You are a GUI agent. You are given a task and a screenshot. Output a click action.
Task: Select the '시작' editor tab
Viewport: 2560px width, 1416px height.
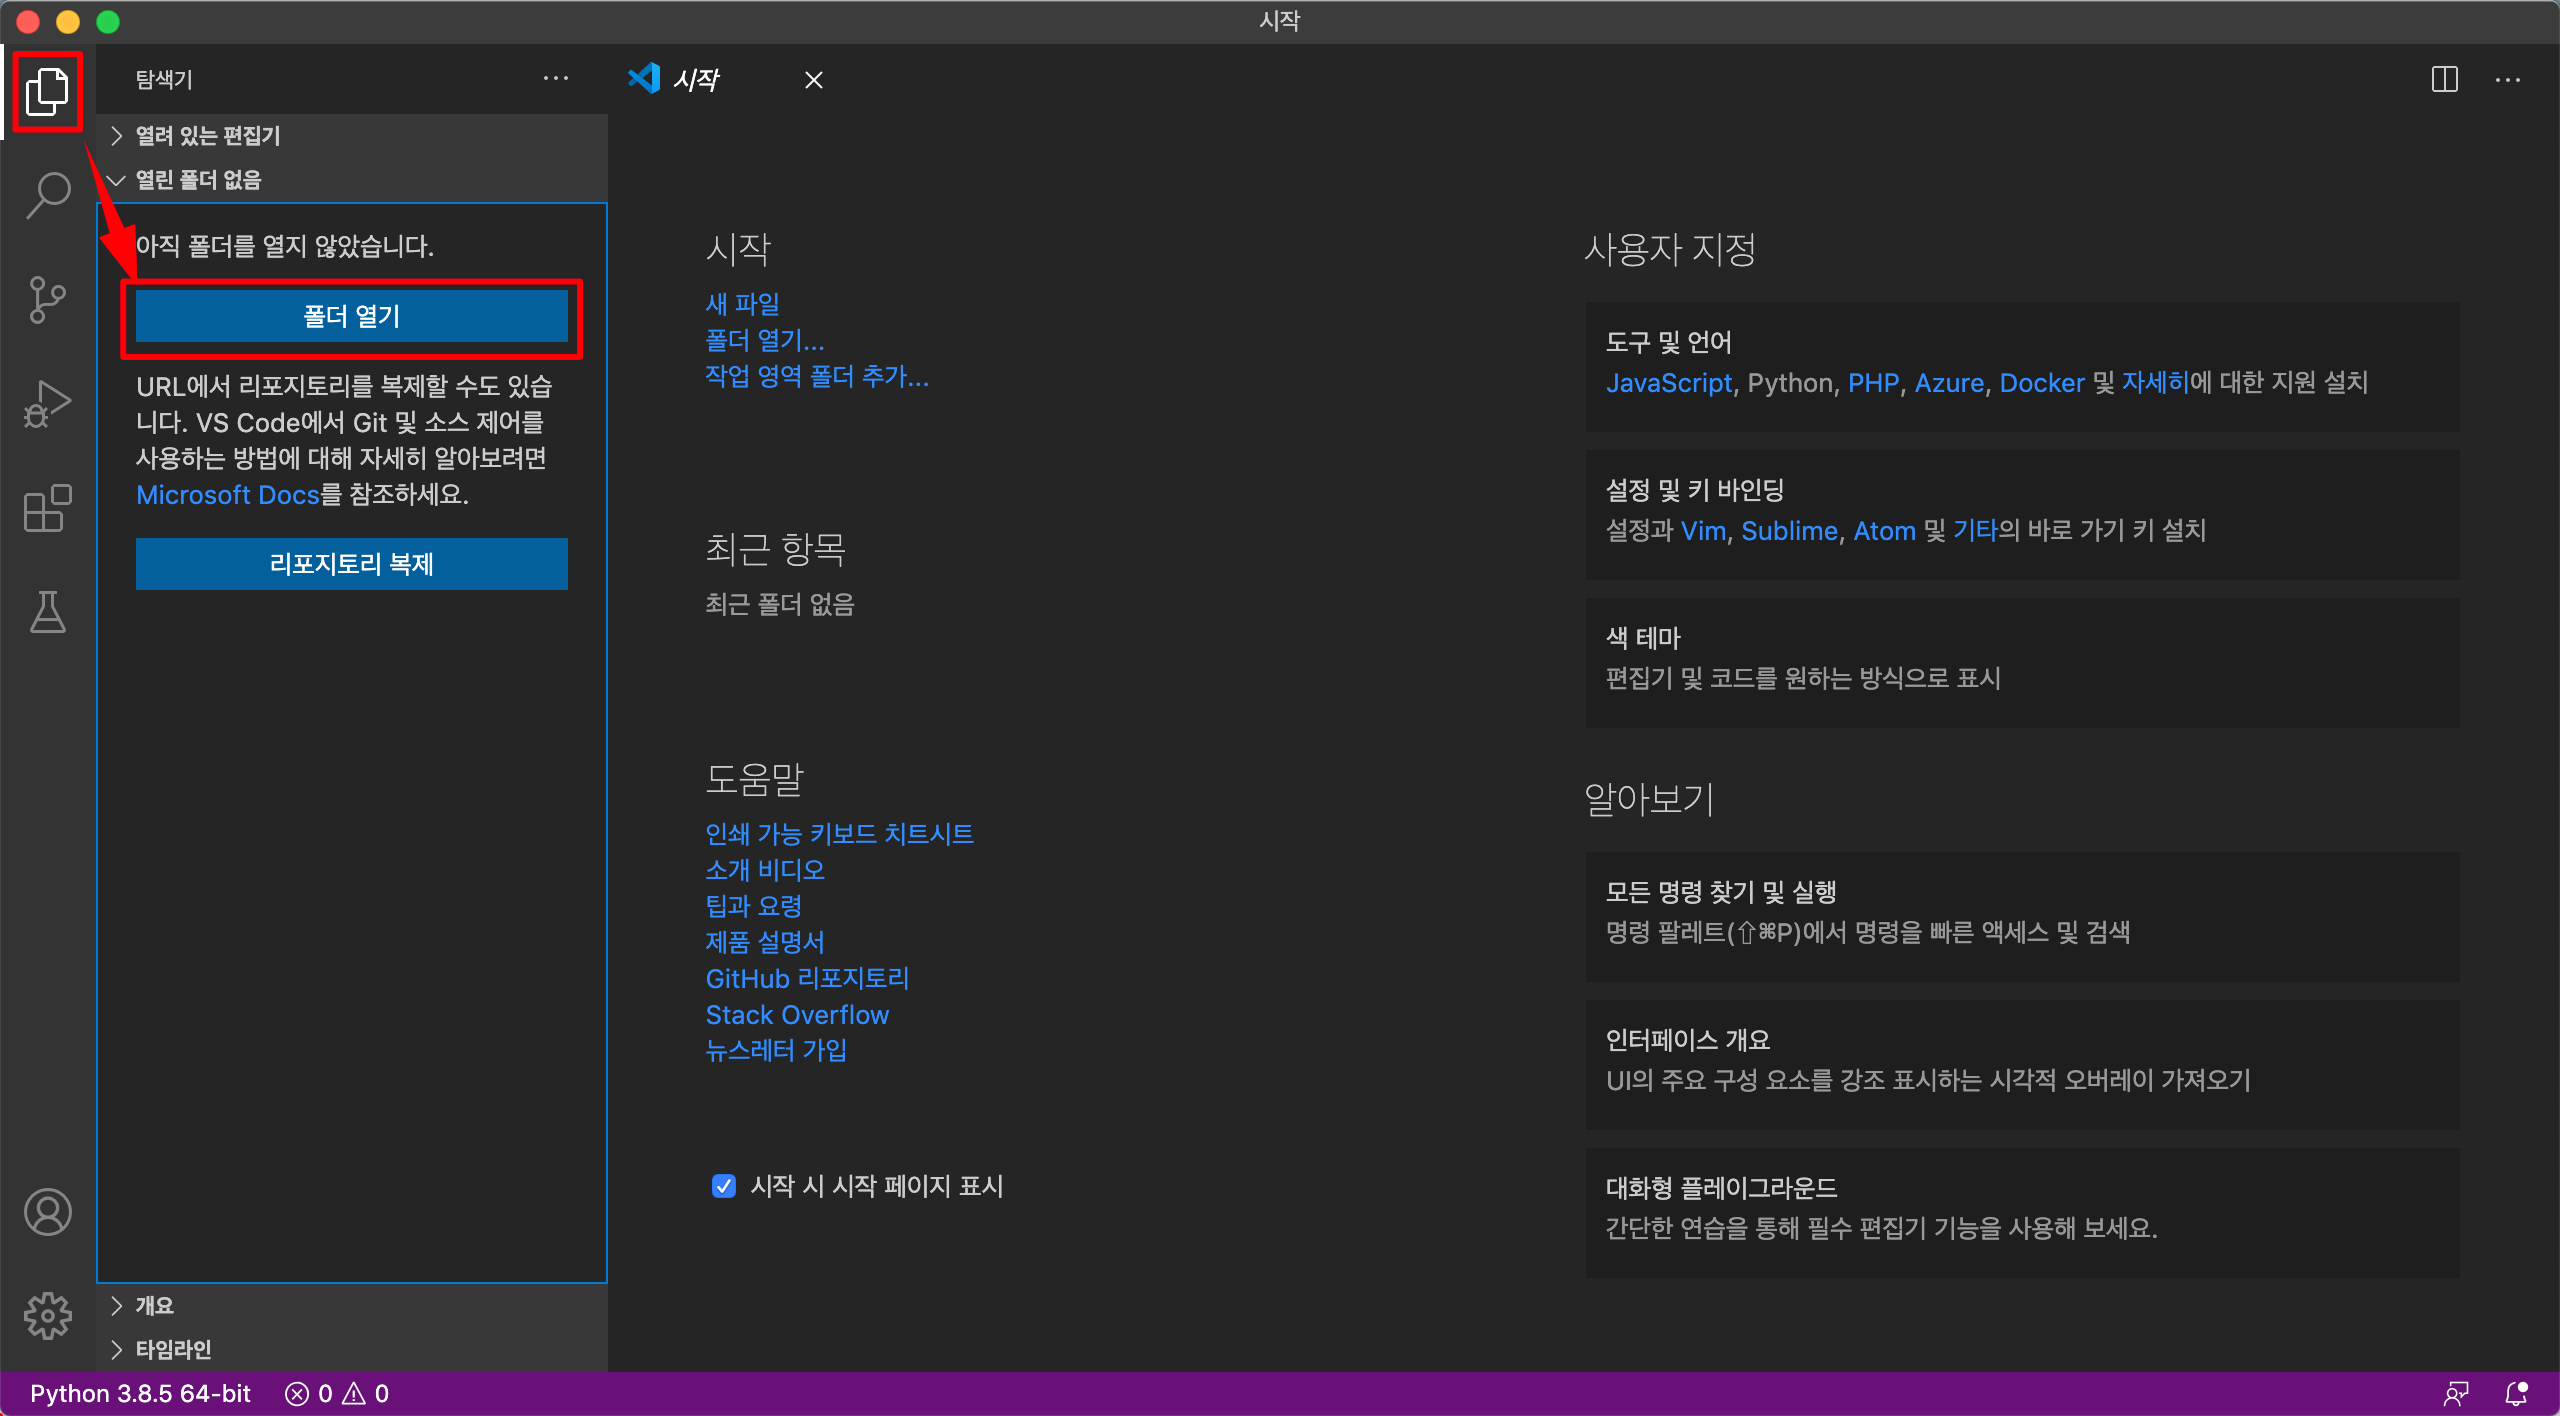click(697, 80)
